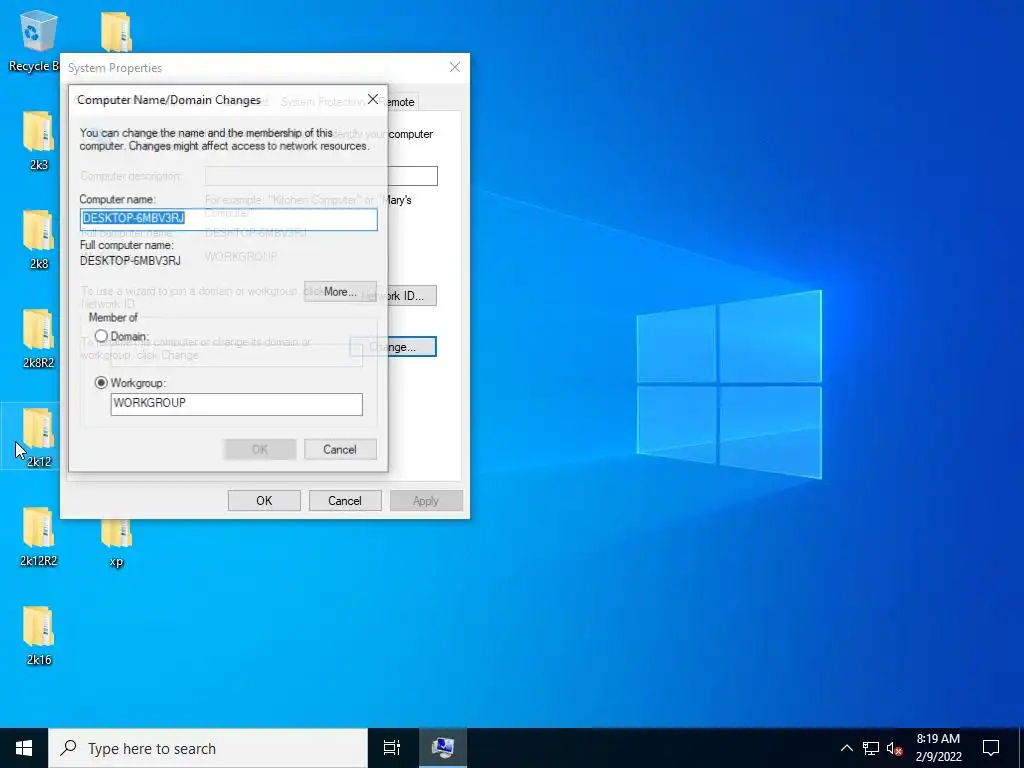Viewport: 1024px width, 768px height.
Task: Open the notification center icon
Action: point(991,748)
